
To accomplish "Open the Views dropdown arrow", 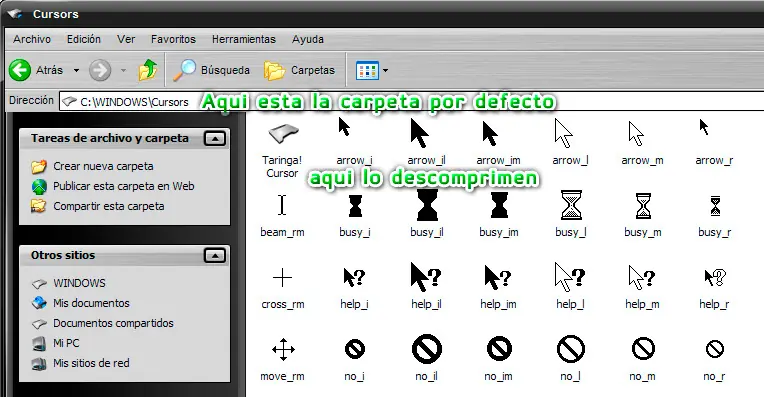I will point(385,71).
